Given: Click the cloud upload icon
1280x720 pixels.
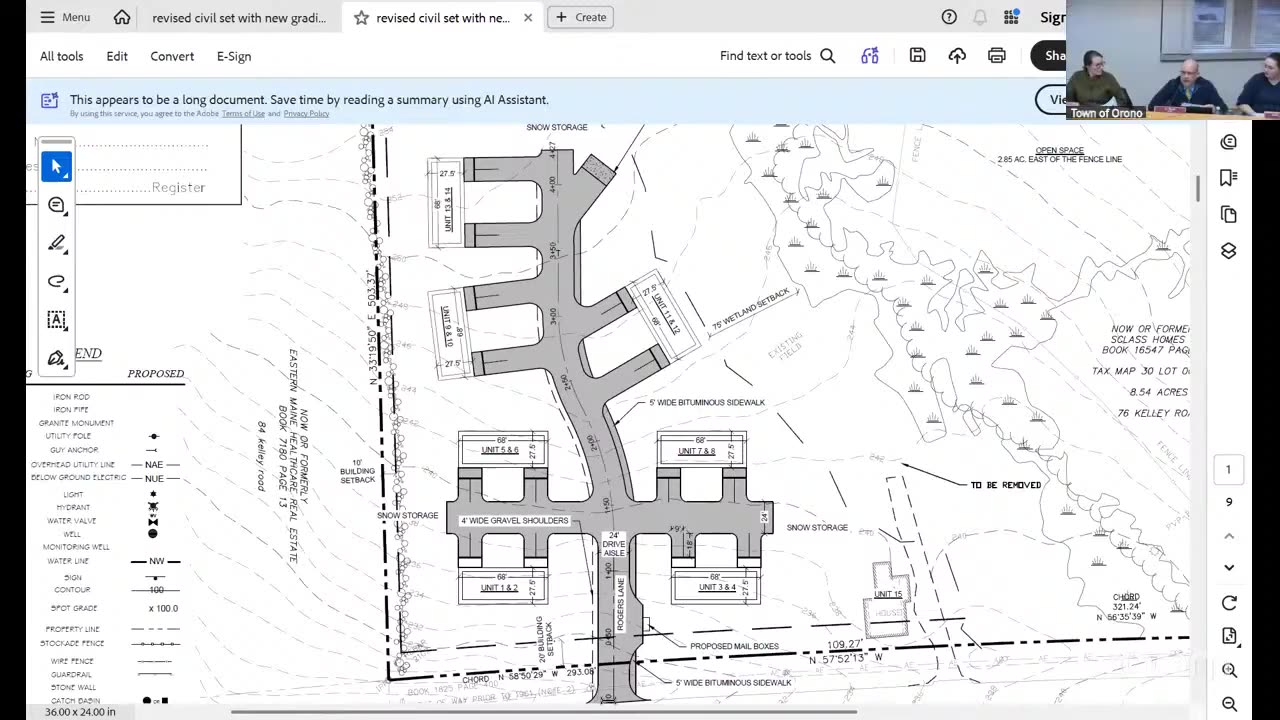Looking at the screenshot, I should coord(957,56).
